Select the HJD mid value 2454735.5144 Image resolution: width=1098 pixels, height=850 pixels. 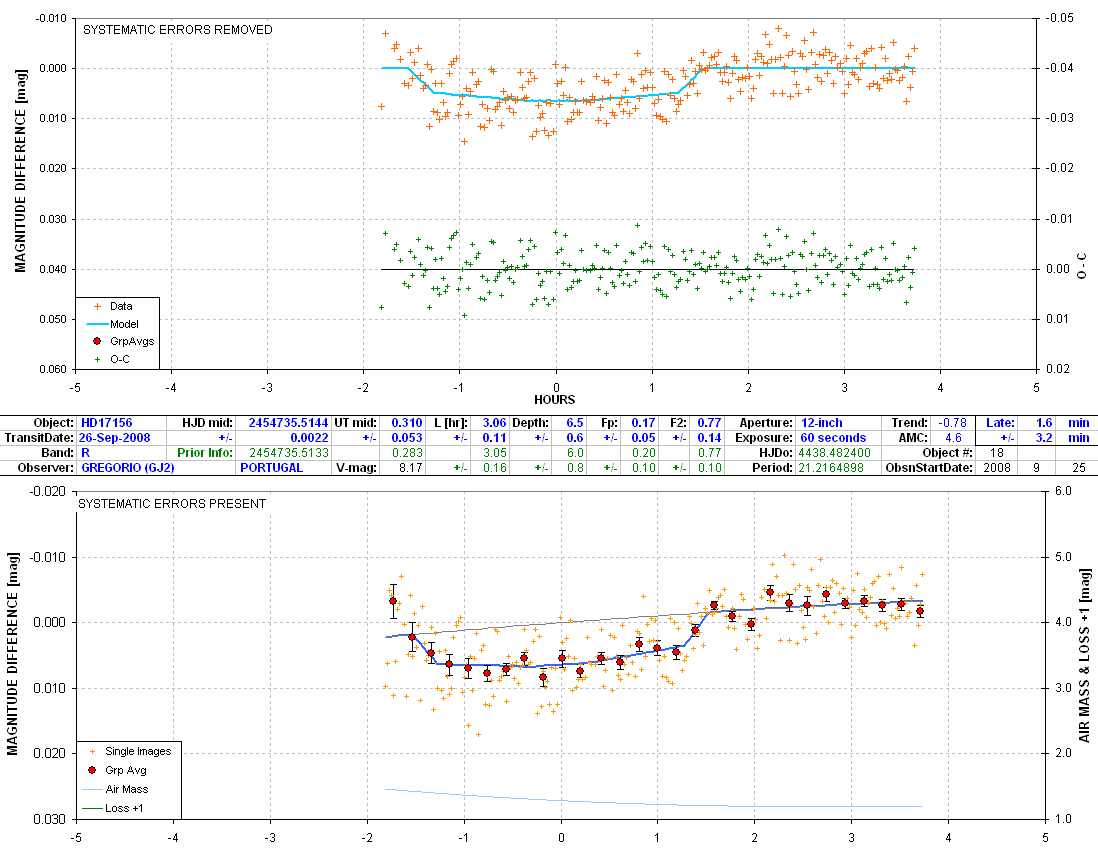tap(289, 423)
